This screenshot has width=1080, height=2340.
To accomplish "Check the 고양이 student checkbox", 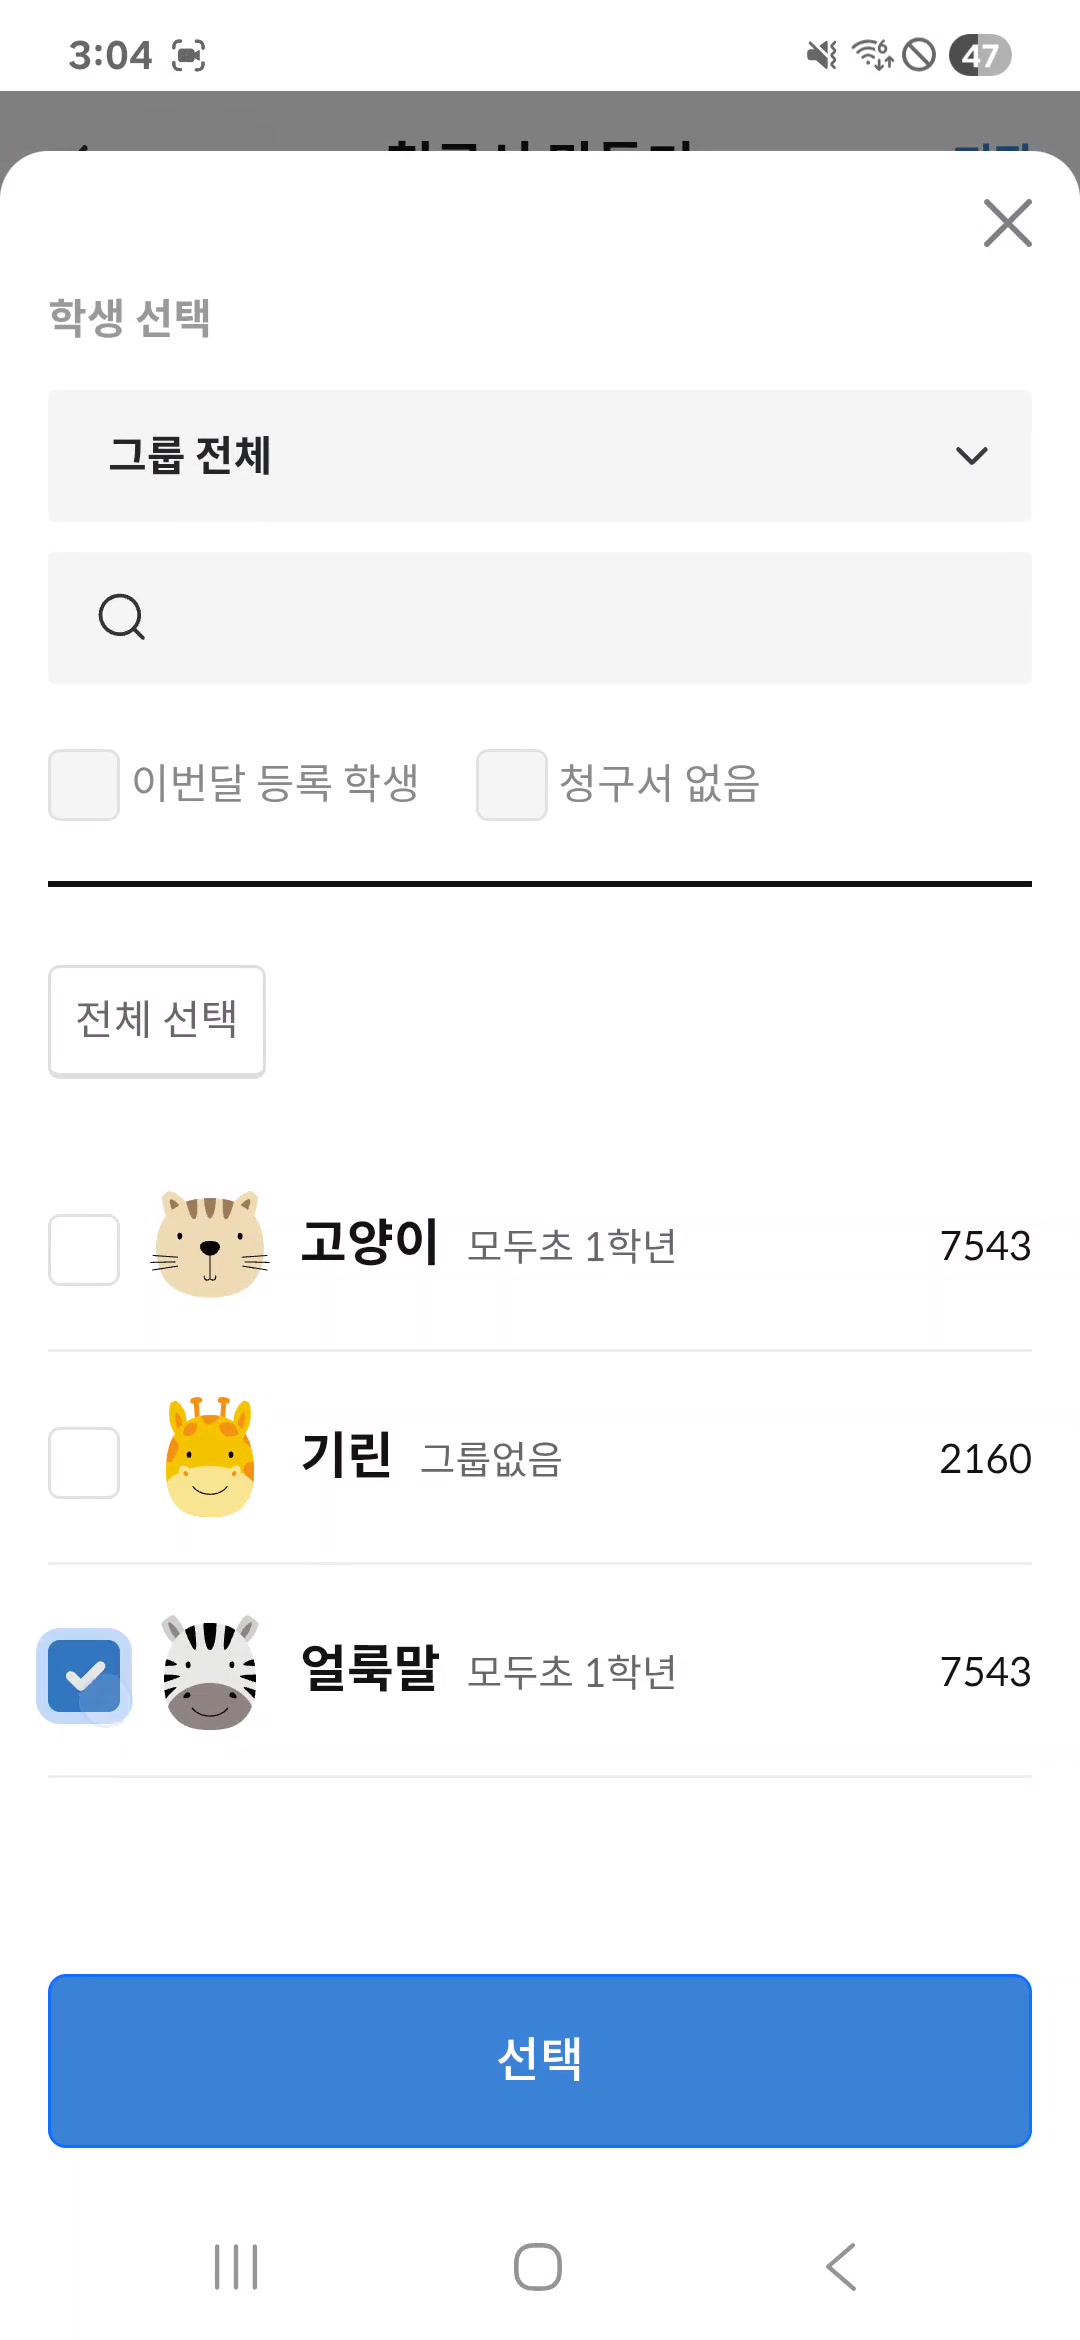I will (x=84, y=1250).
